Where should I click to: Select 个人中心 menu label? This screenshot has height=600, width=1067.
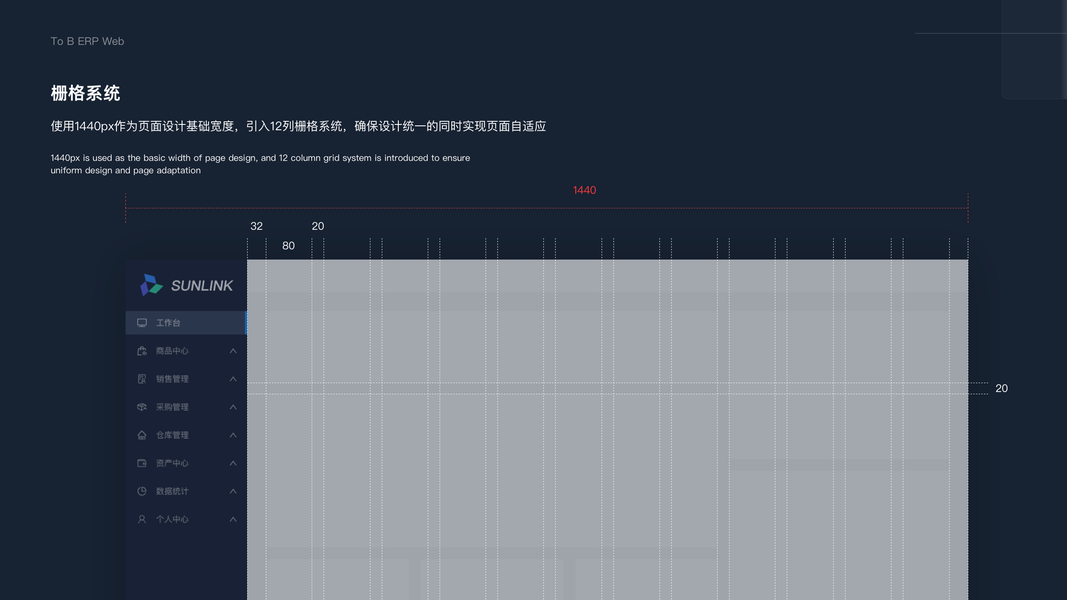pyautogui.click(x=172, y=519)
